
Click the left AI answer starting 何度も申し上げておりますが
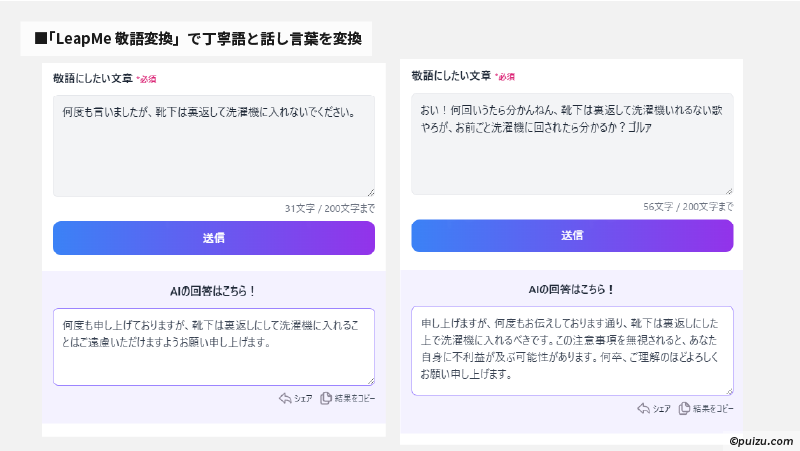click(213, 346)
